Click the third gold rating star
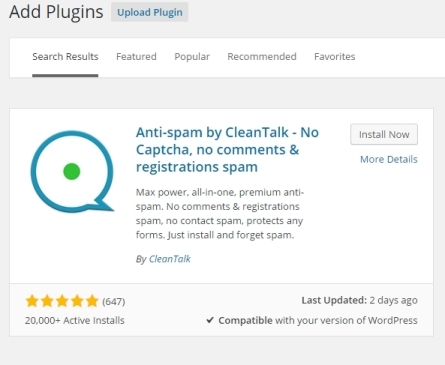Viewport: 445px width, 365px height. coord(62,301)
